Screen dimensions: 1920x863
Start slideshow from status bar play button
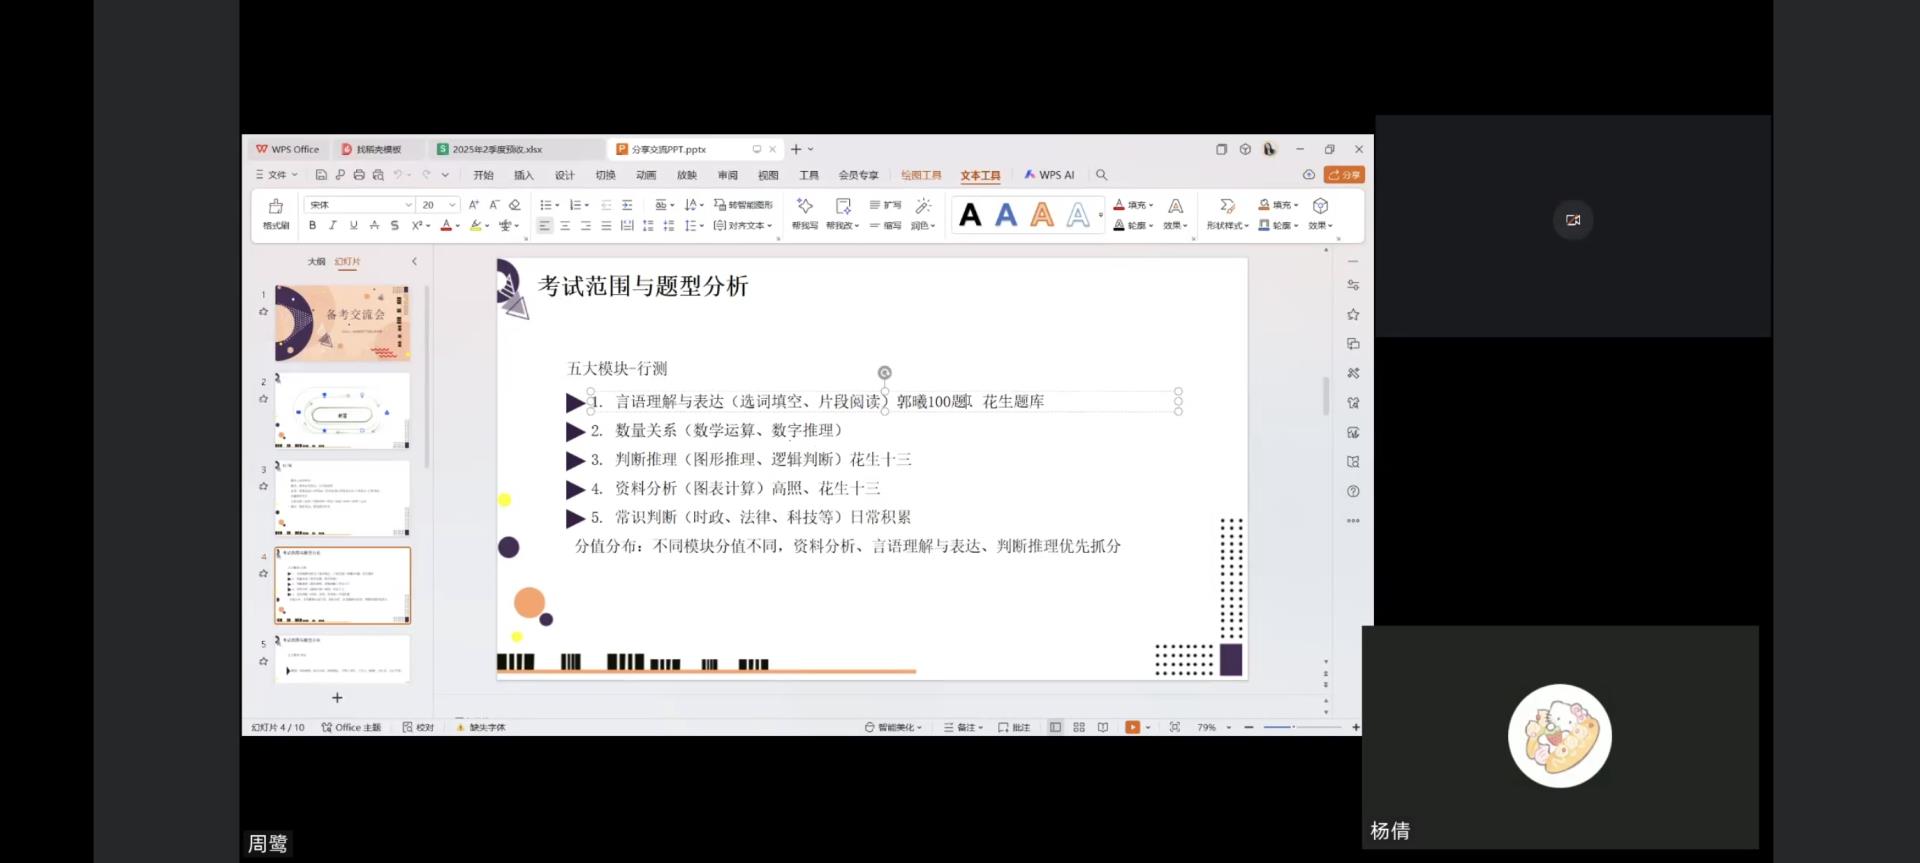tap(1132, 727)
